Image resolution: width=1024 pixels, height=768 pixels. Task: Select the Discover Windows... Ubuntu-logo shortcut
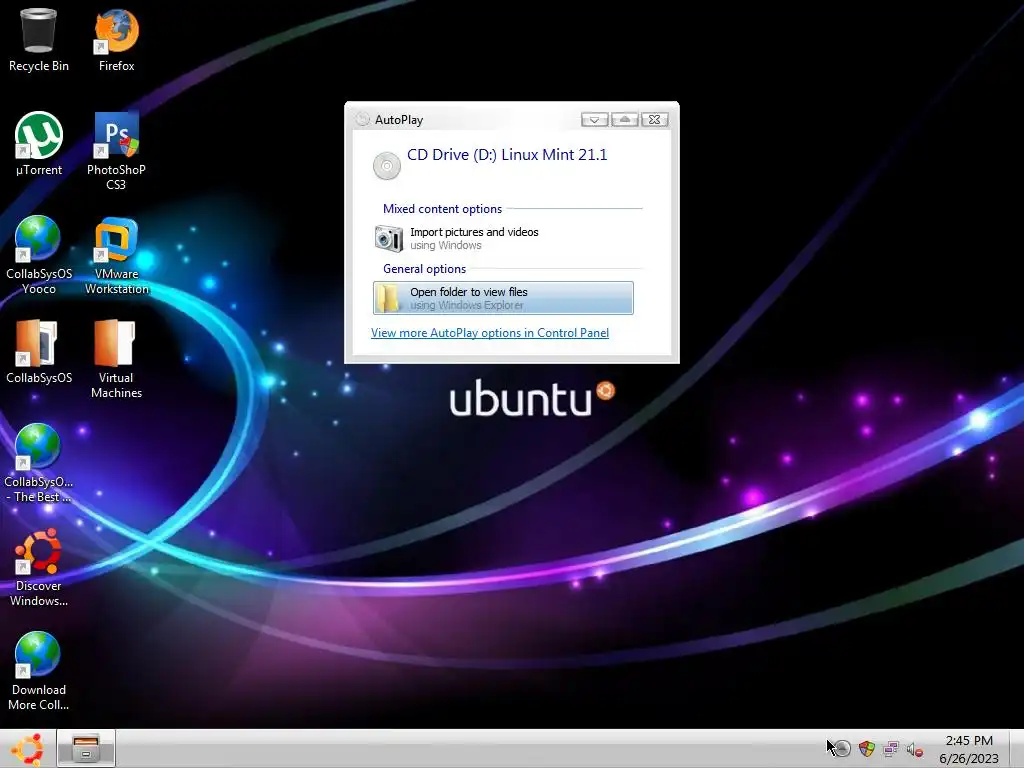point(39,567)
